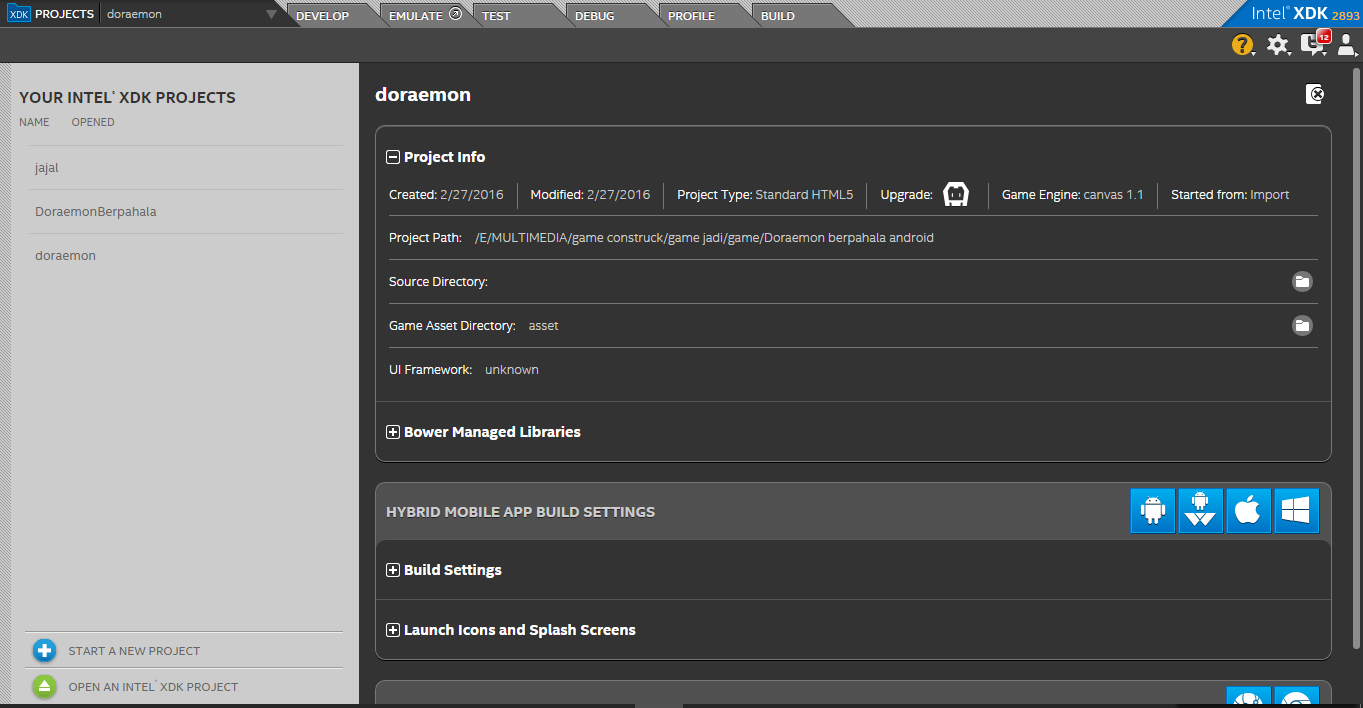Click the Project Type: Standard HTML5 text

click(765, 195)
